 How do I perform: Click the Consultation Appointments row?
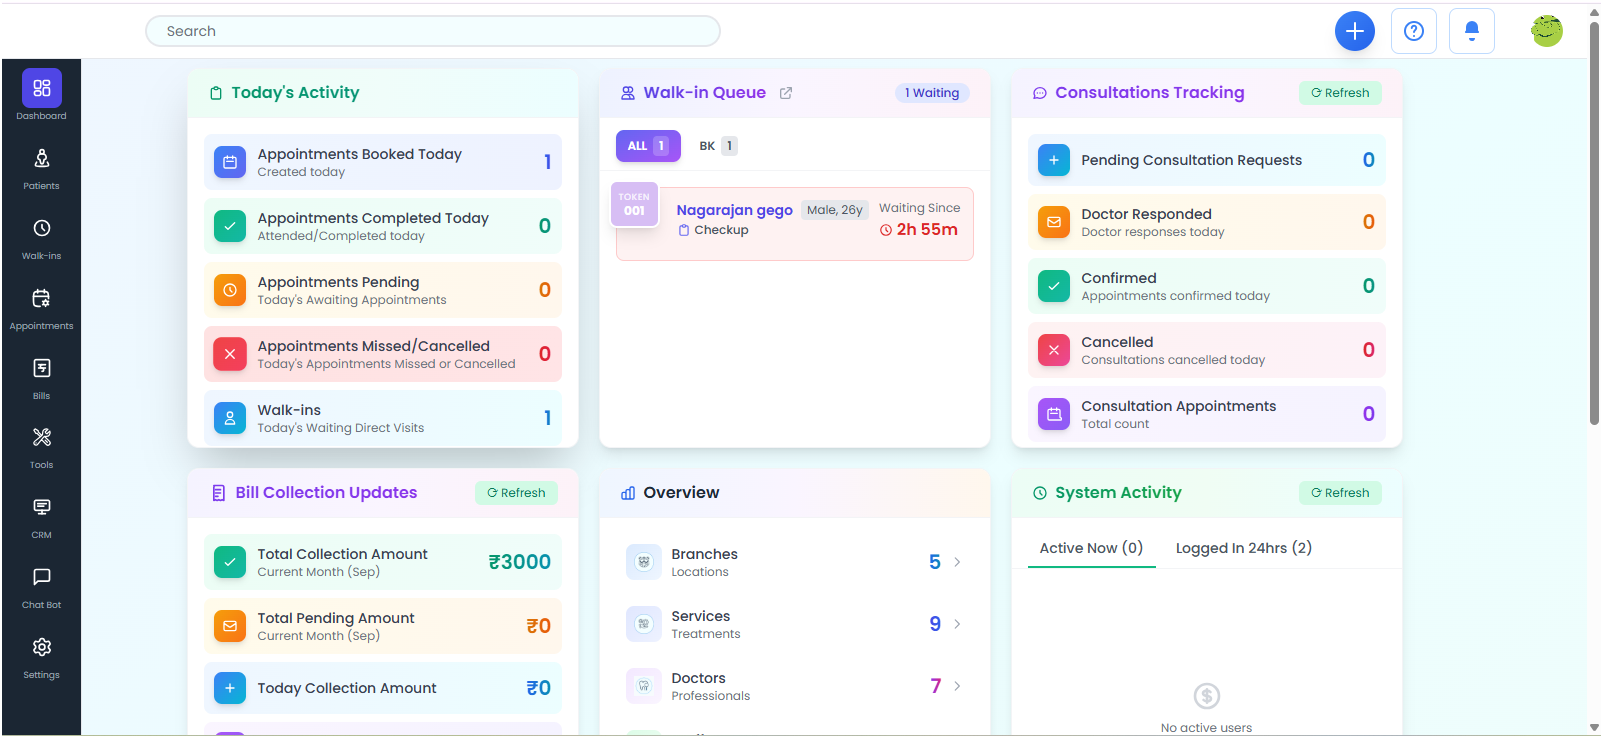click(x=1207, y=414)
